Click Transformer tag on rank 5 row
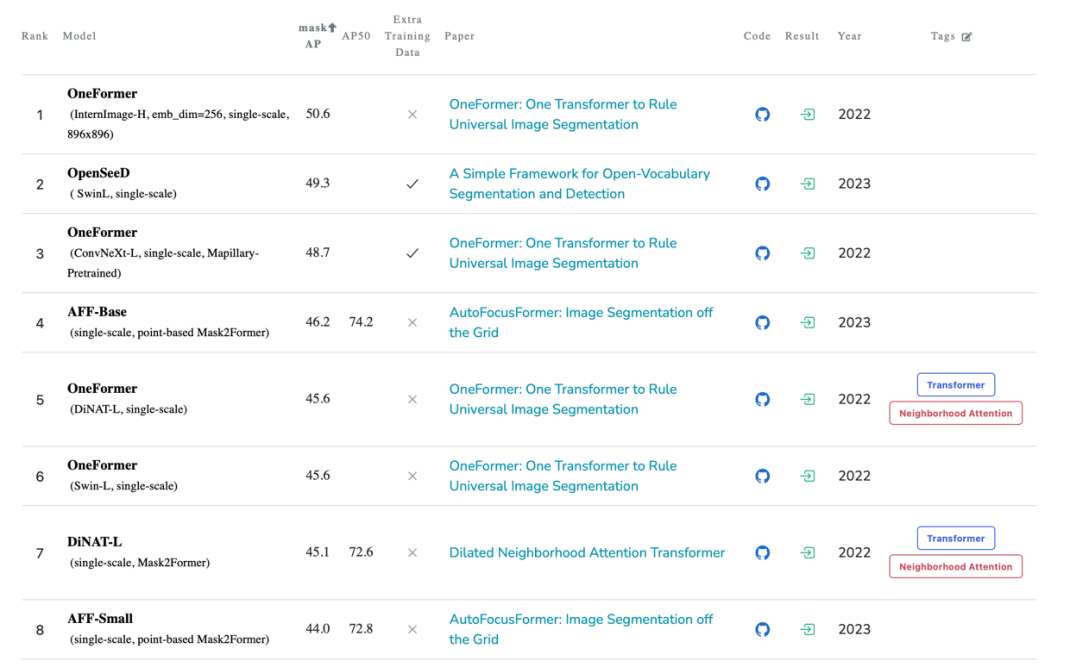The height and width of the screenshot is (668, 1070). tap(955, 384)
